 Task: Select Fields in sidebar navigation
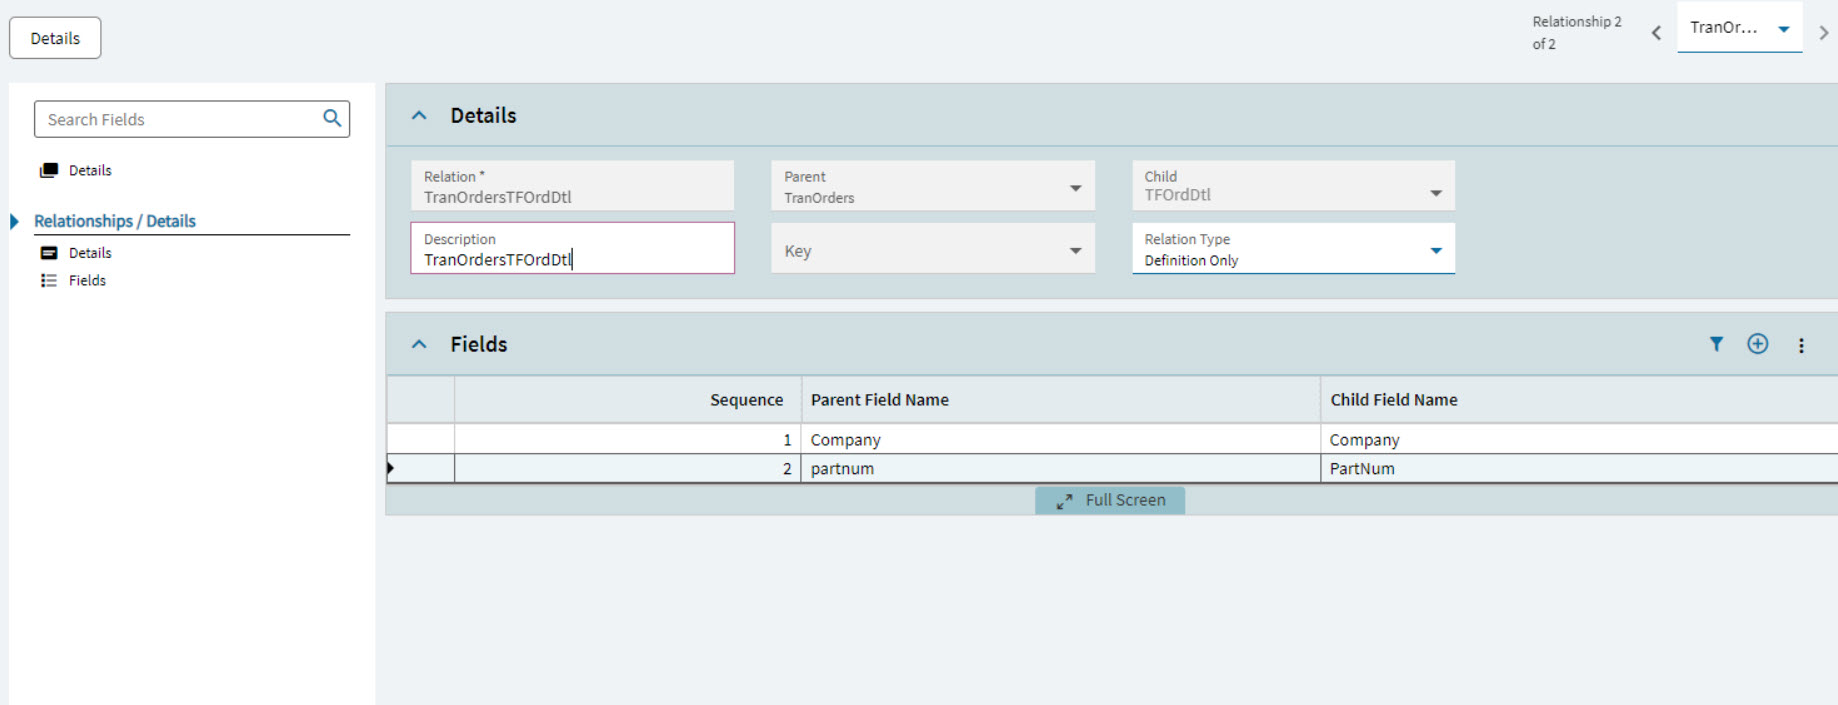[x=87, y=281]
